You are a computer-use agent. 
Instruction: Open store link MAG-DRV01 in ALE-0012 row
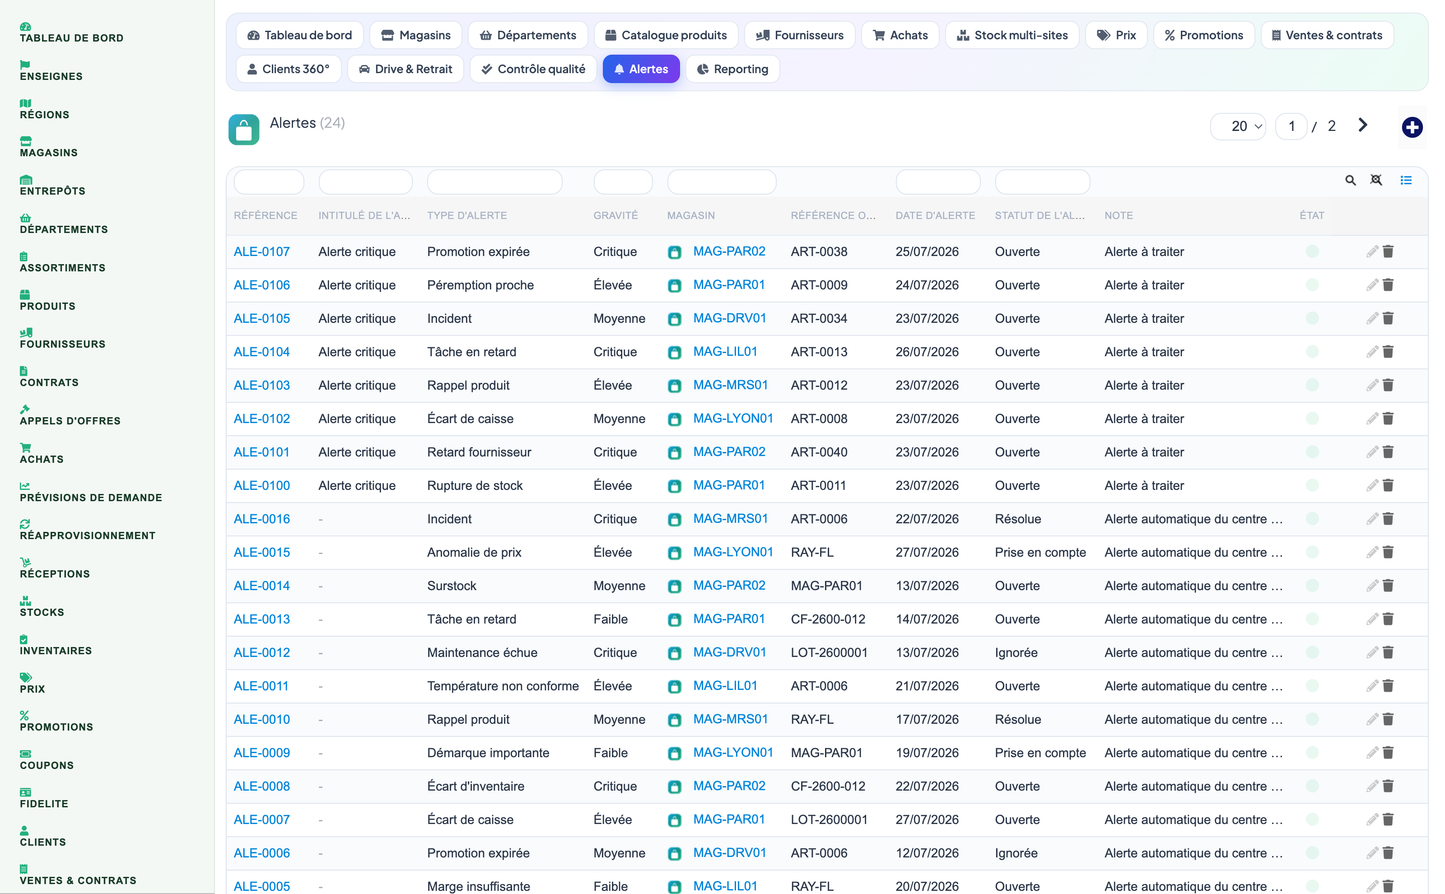click(x=730, y=652)
